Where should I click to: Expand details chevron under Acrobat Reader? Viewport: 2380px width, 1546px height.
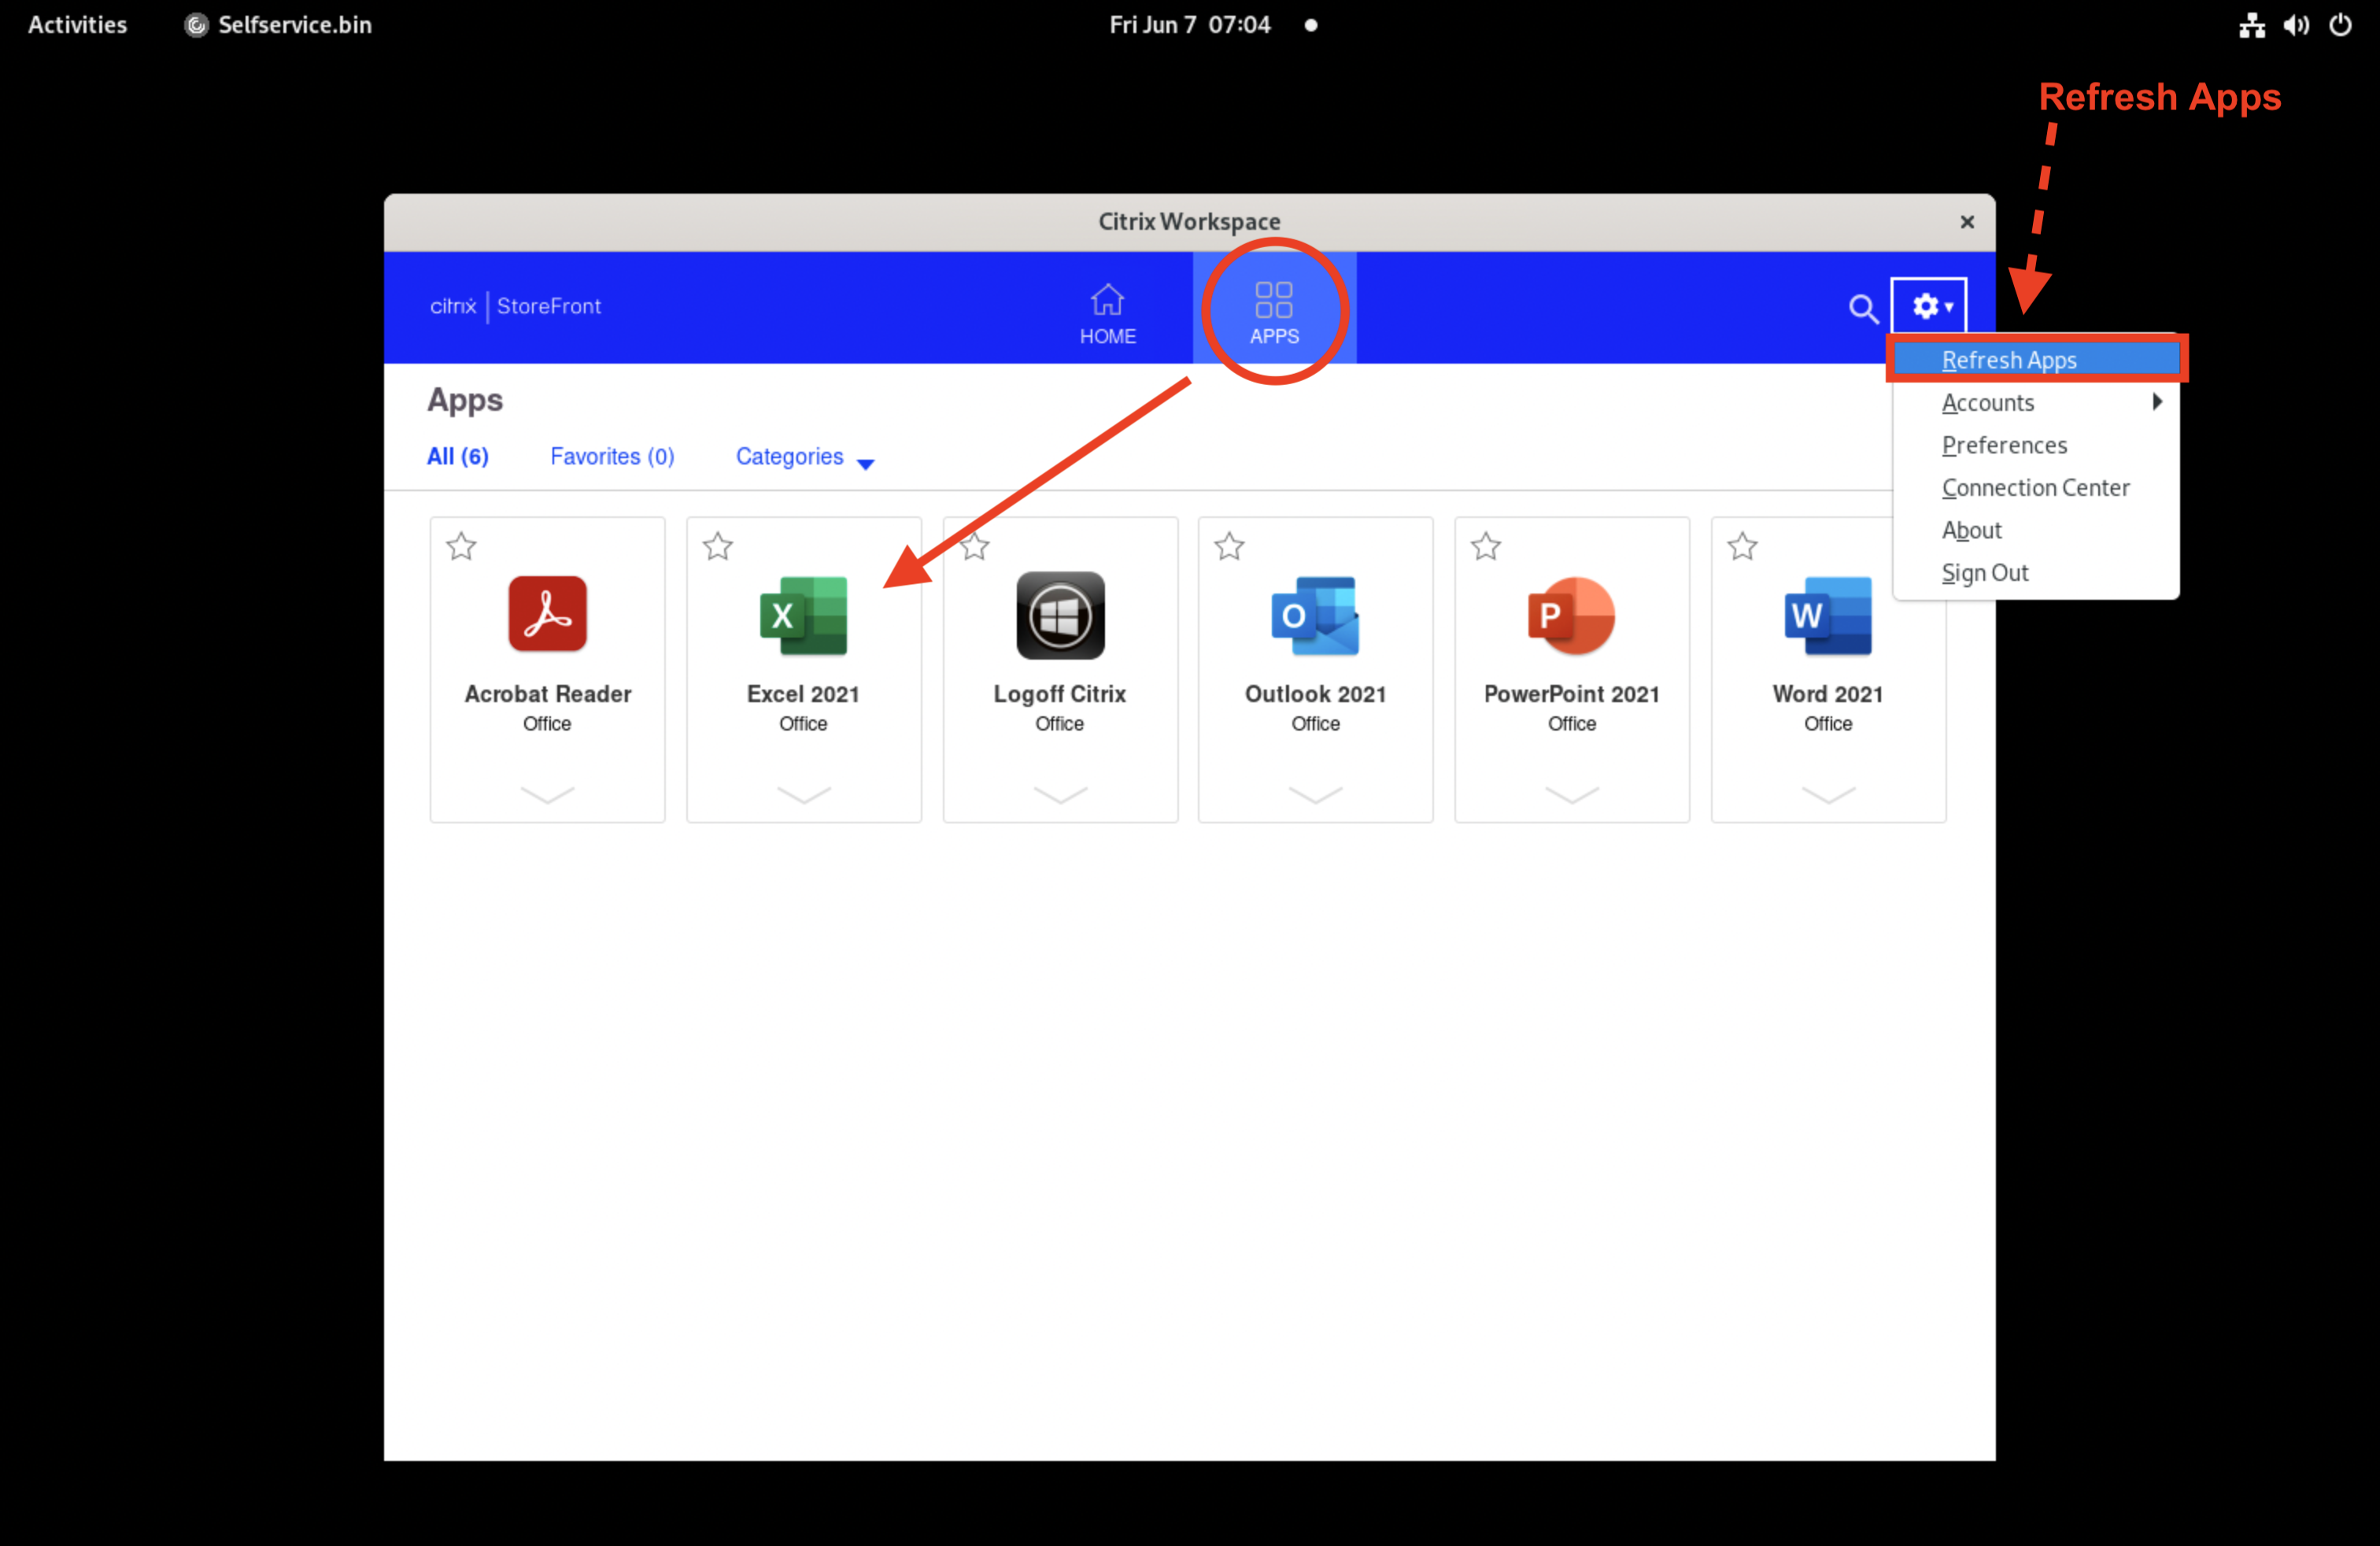pyautogui.click(x=547, y=794)
